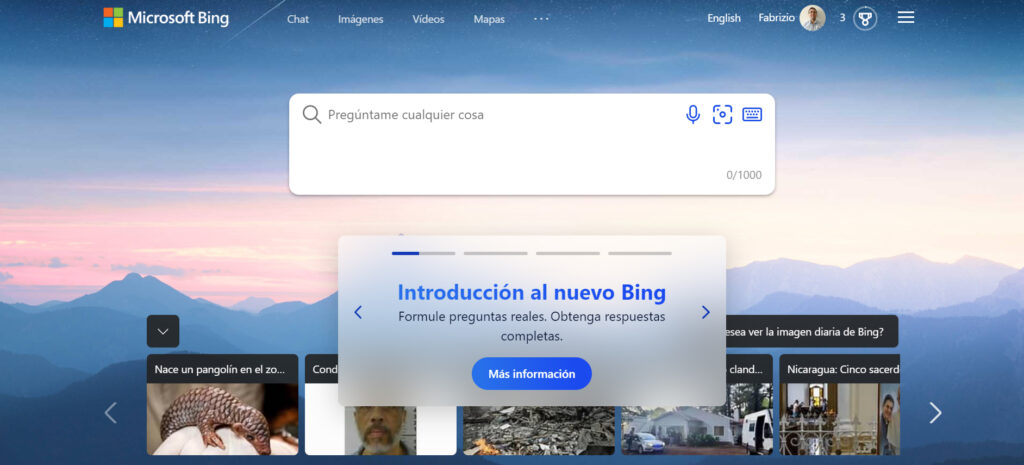Go to Imágenes in navigation
This screenshot has height=465, width=1024.
(x=360, y=19)
